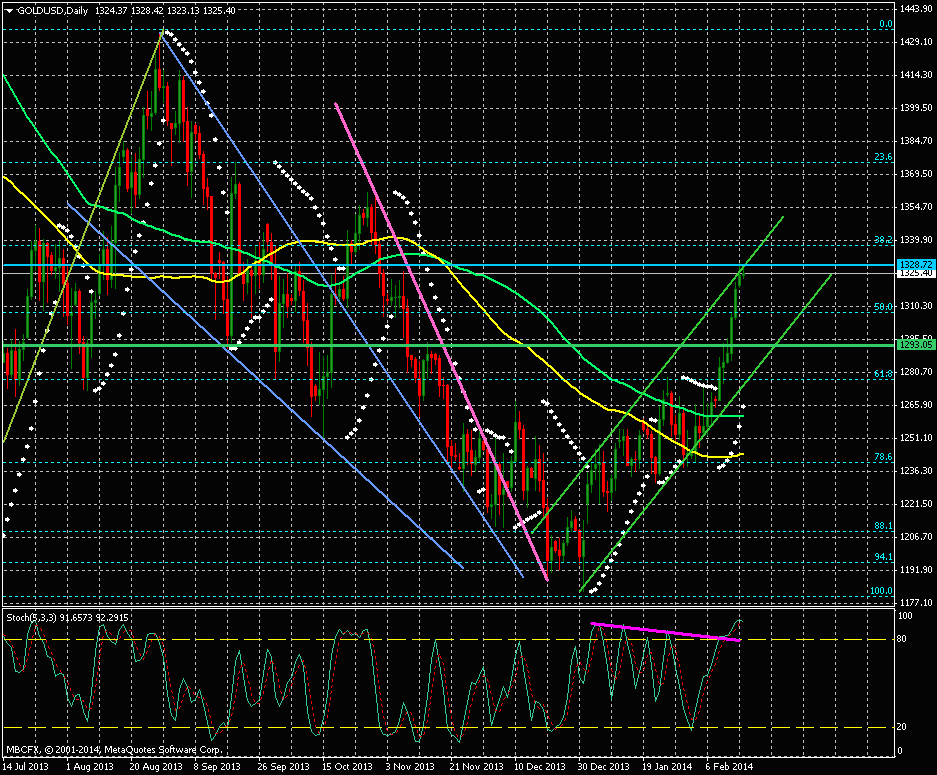Click the Fibonacci 23.6 level label
The image size is (937, 775).
(x=884, y=157)
